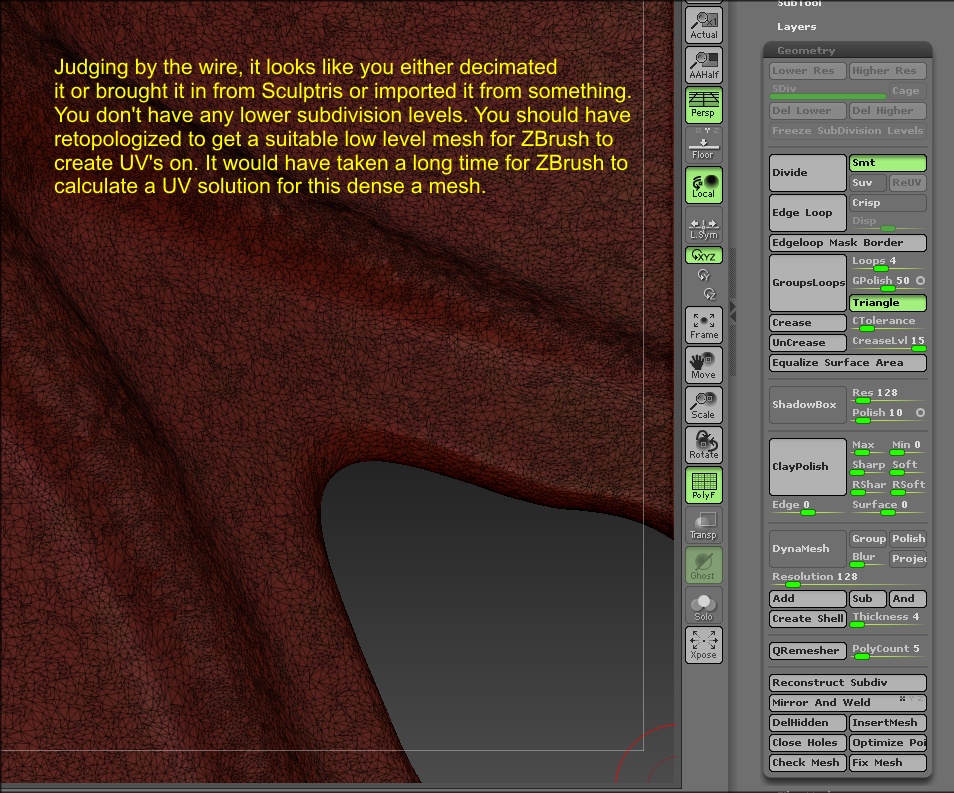The image size is (954, 793).
Task: Click Edgeloop Mask Border
Action: (848, 243)
